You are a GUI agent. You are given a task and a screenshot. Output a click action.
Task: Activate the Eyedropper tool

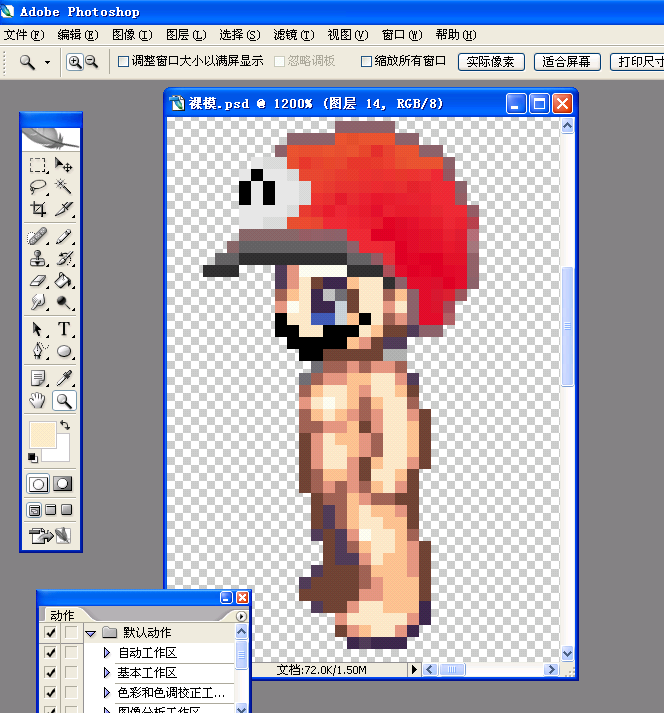coord(63,378)
